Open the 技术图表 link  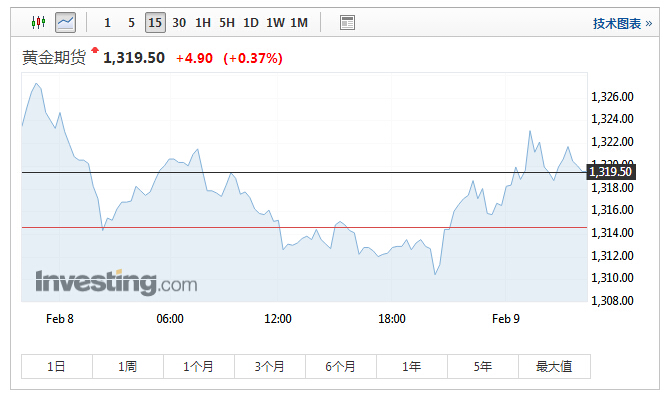(622, 23)
